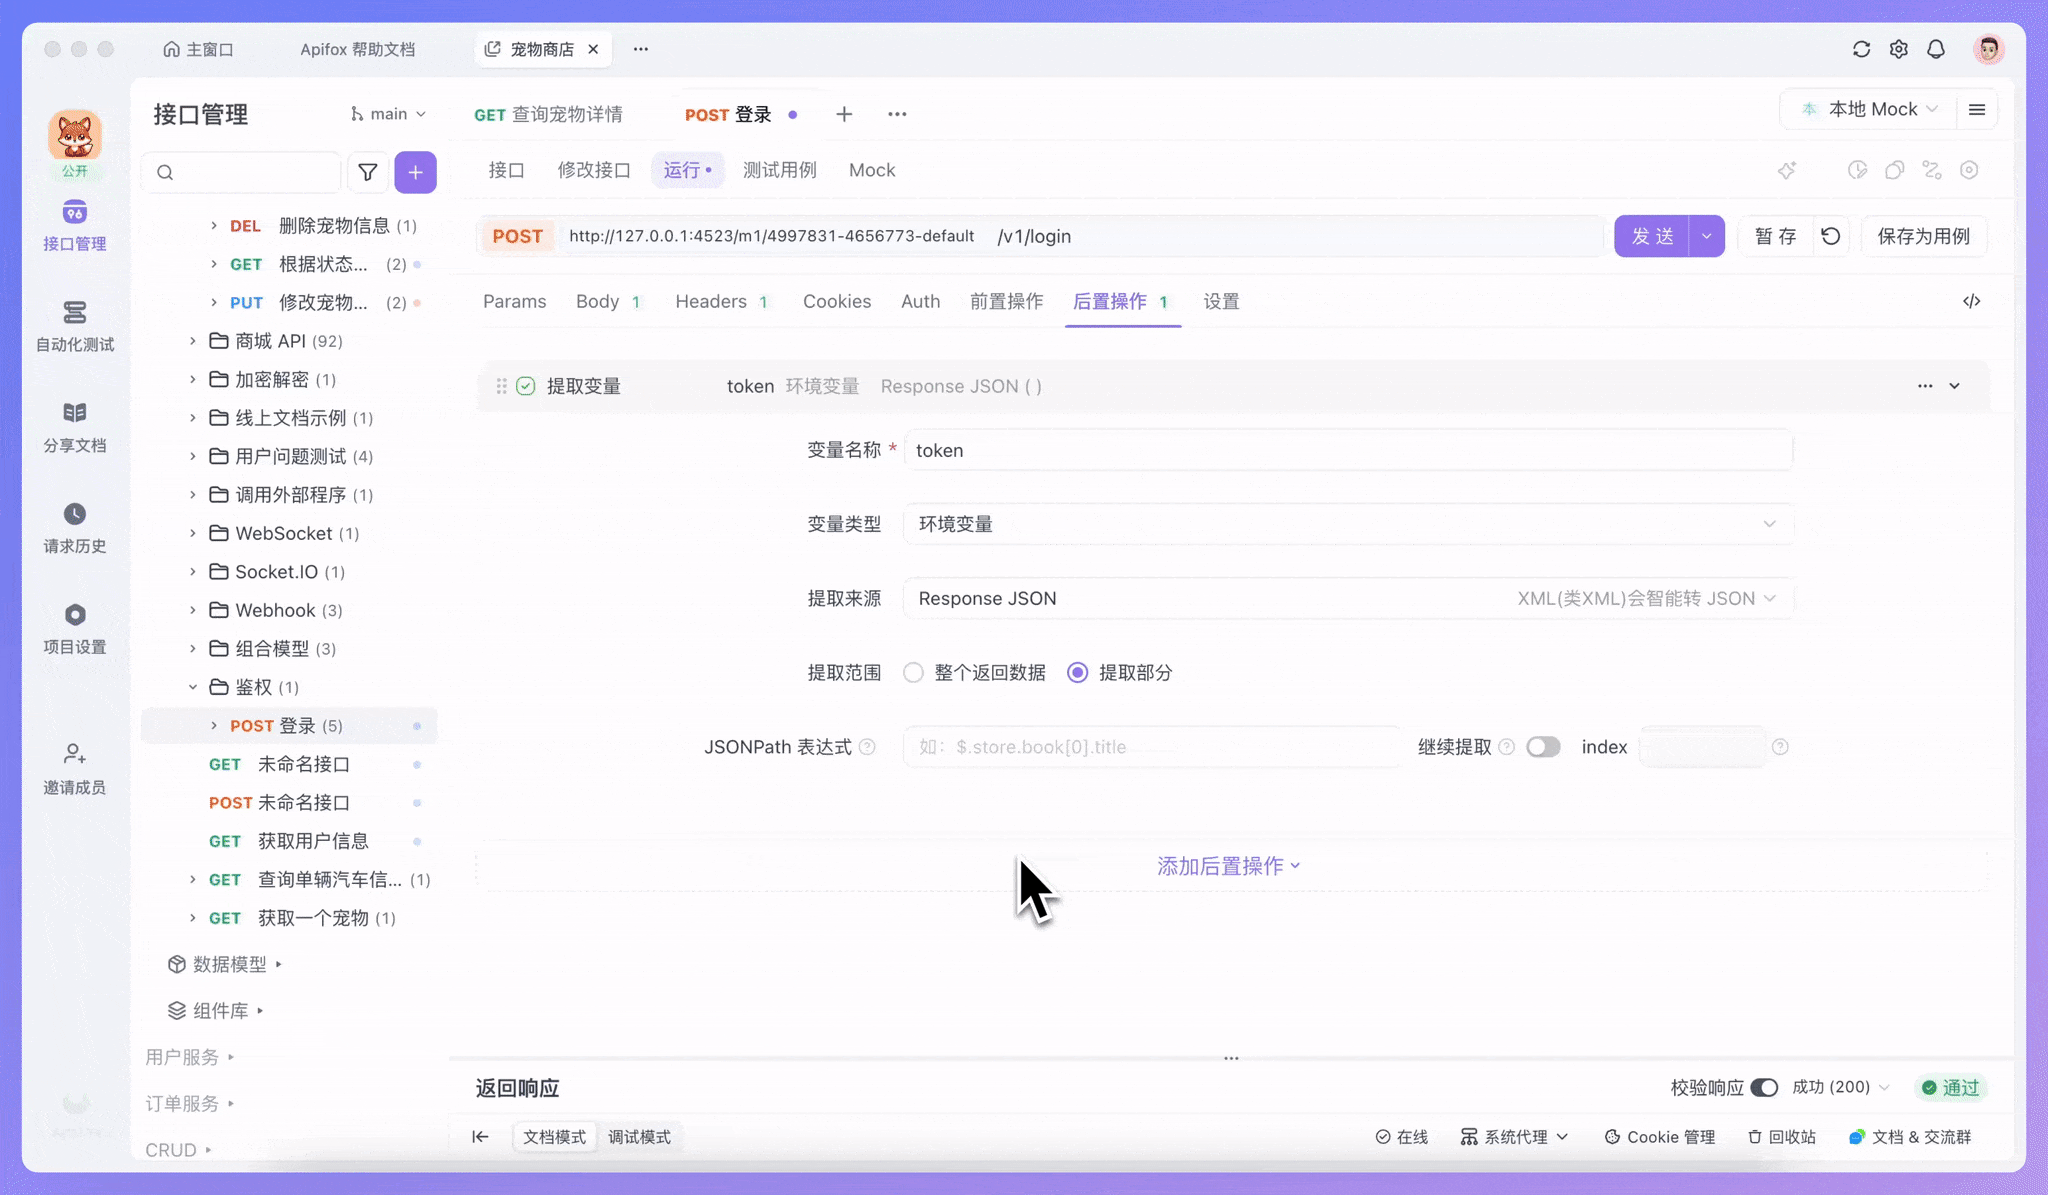Select the 整个返回数据 radio option
This screenshot has width=2048, height=1195.
pyautogui.click(x=913, y=673)
